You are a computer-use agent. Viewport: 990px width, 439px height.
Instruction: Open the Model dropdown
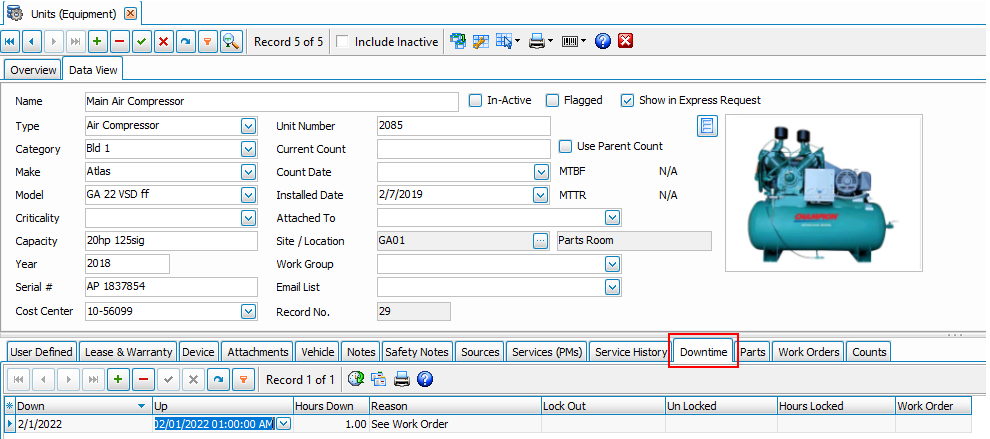248,195
